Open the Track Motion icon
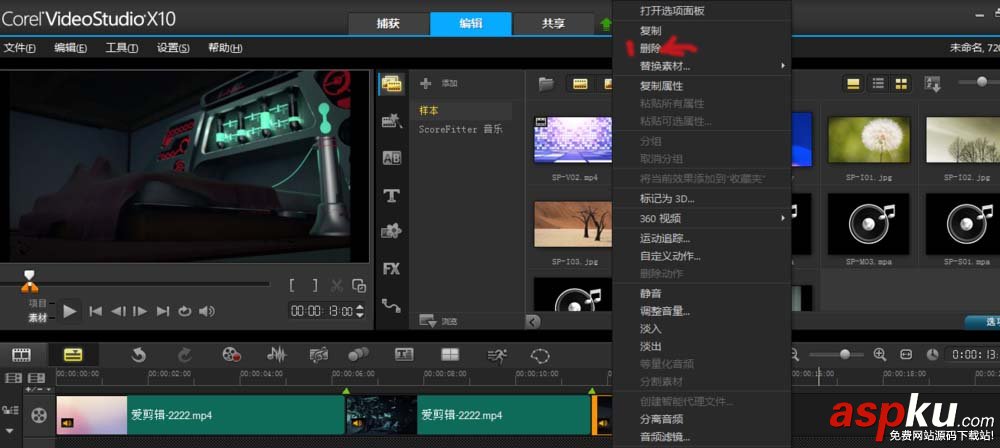 point(358,355)
